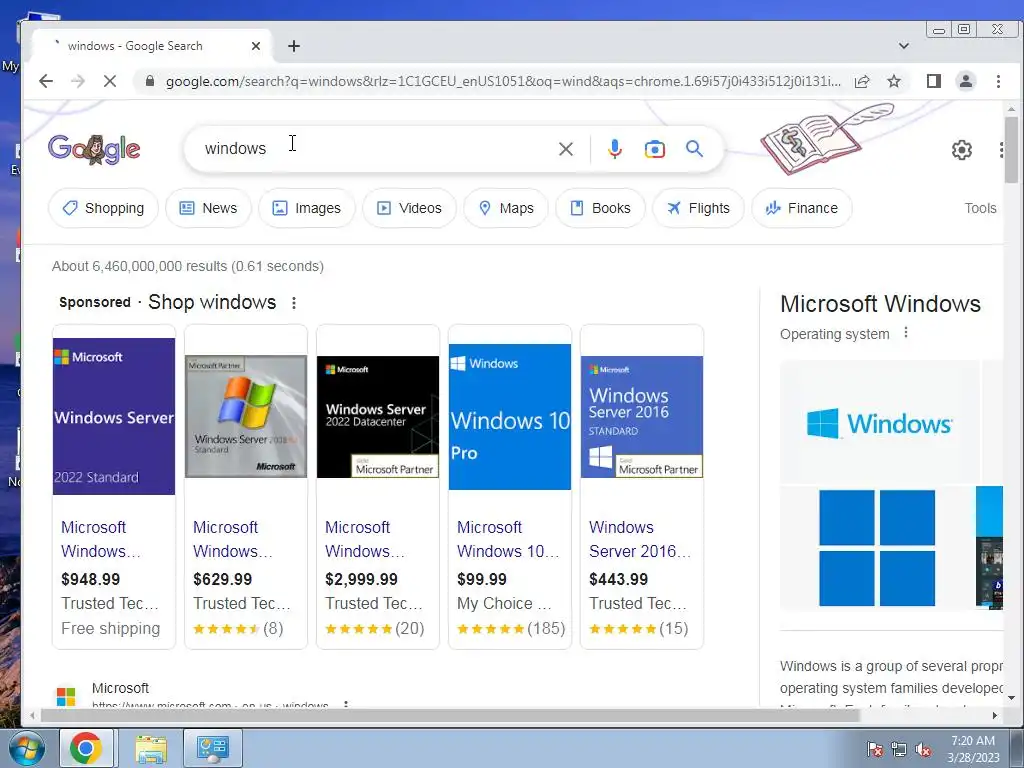This screenshot has width=1024, height=768.
Task: Click the padlock site info icon
Action: coord(150,81)
